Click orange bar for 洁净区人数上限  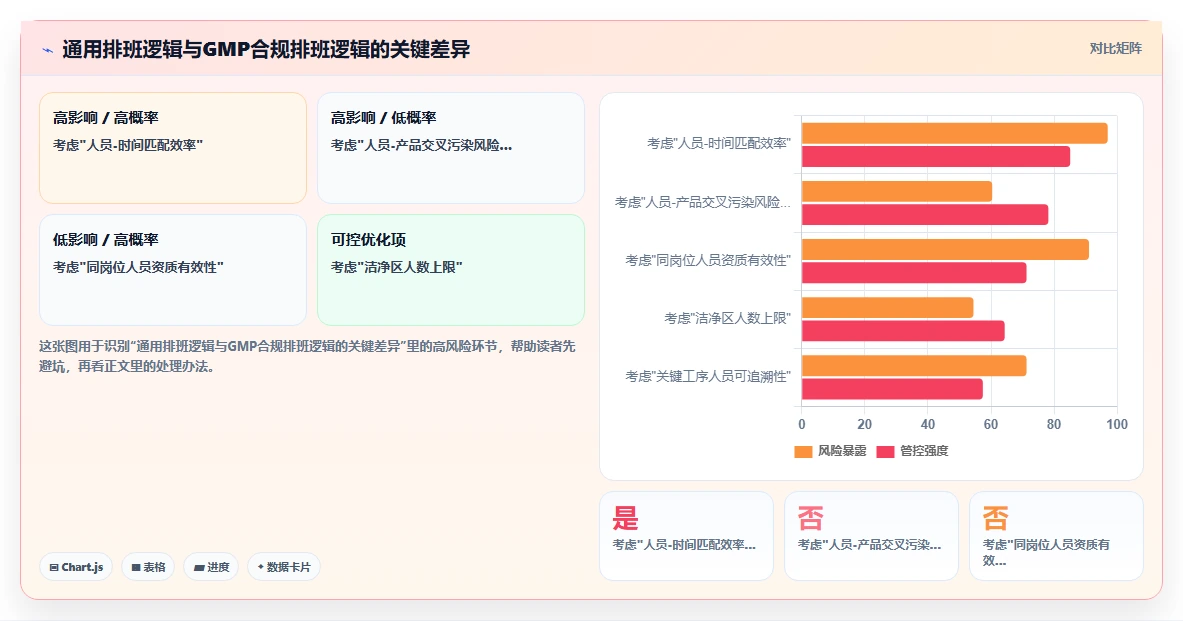(887, 308)
